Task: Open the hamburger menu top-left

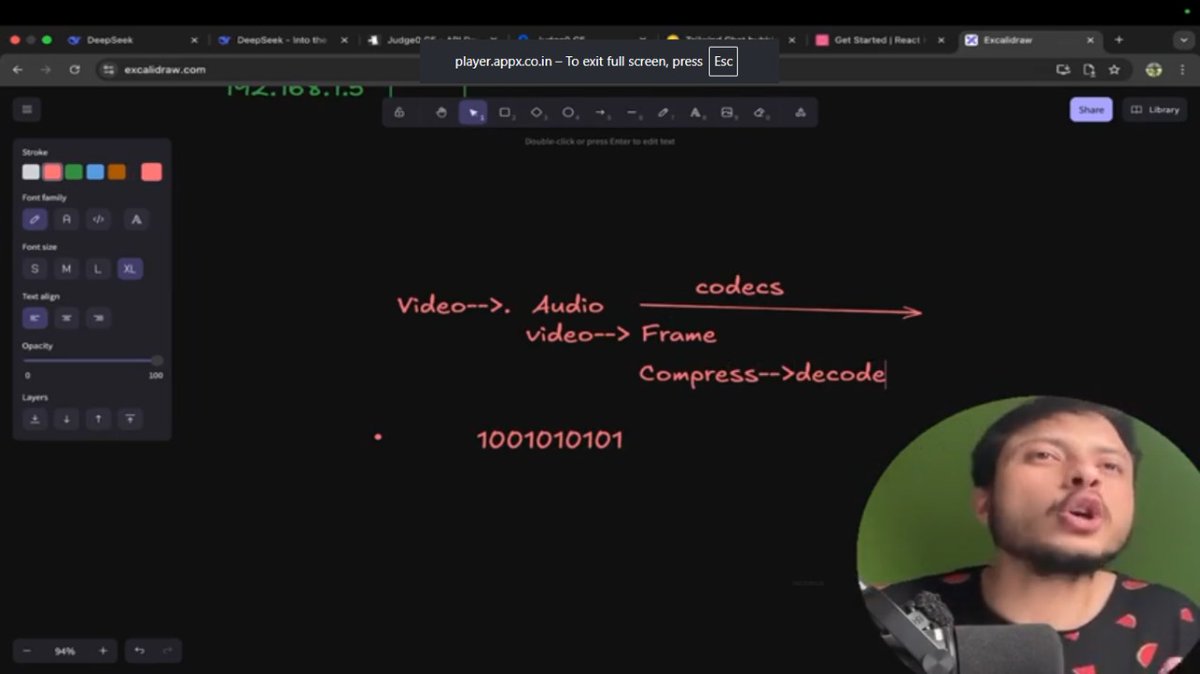Action: [x=27, y=109]
